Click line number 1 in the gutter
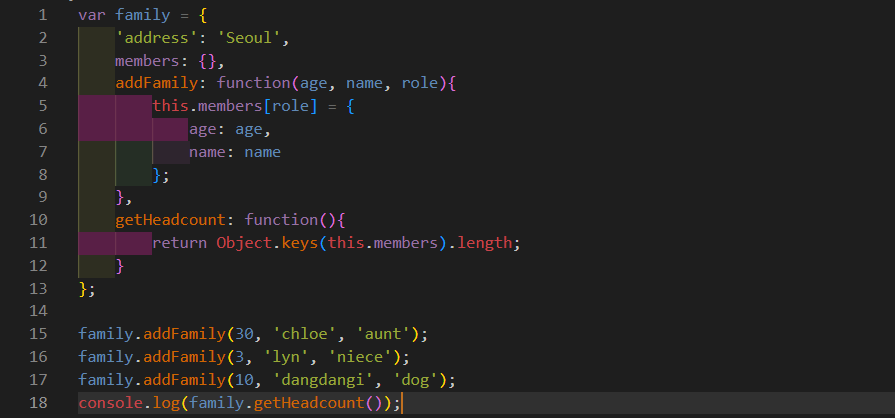The width and height of the screenshot is (895, 418). tap(43, 15)
